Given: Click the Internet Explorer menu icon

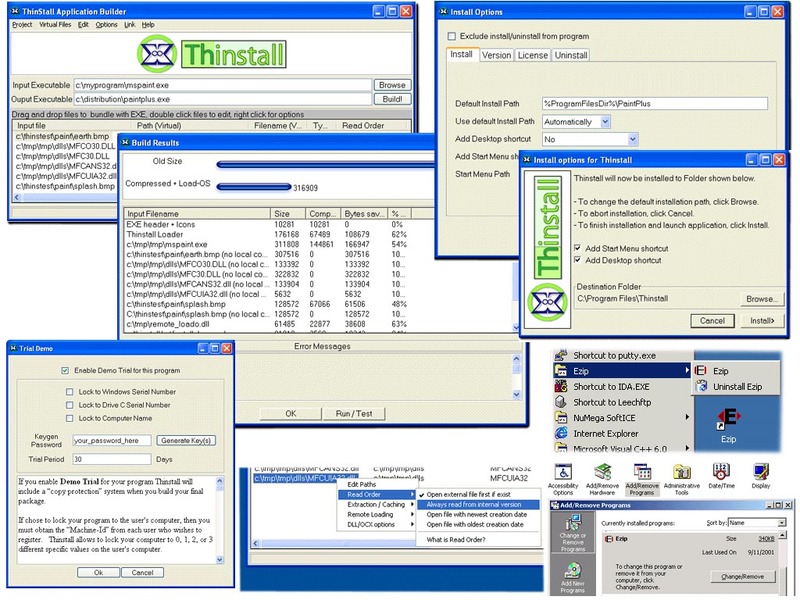Looking at the screenshot, I should pos(561,433).
